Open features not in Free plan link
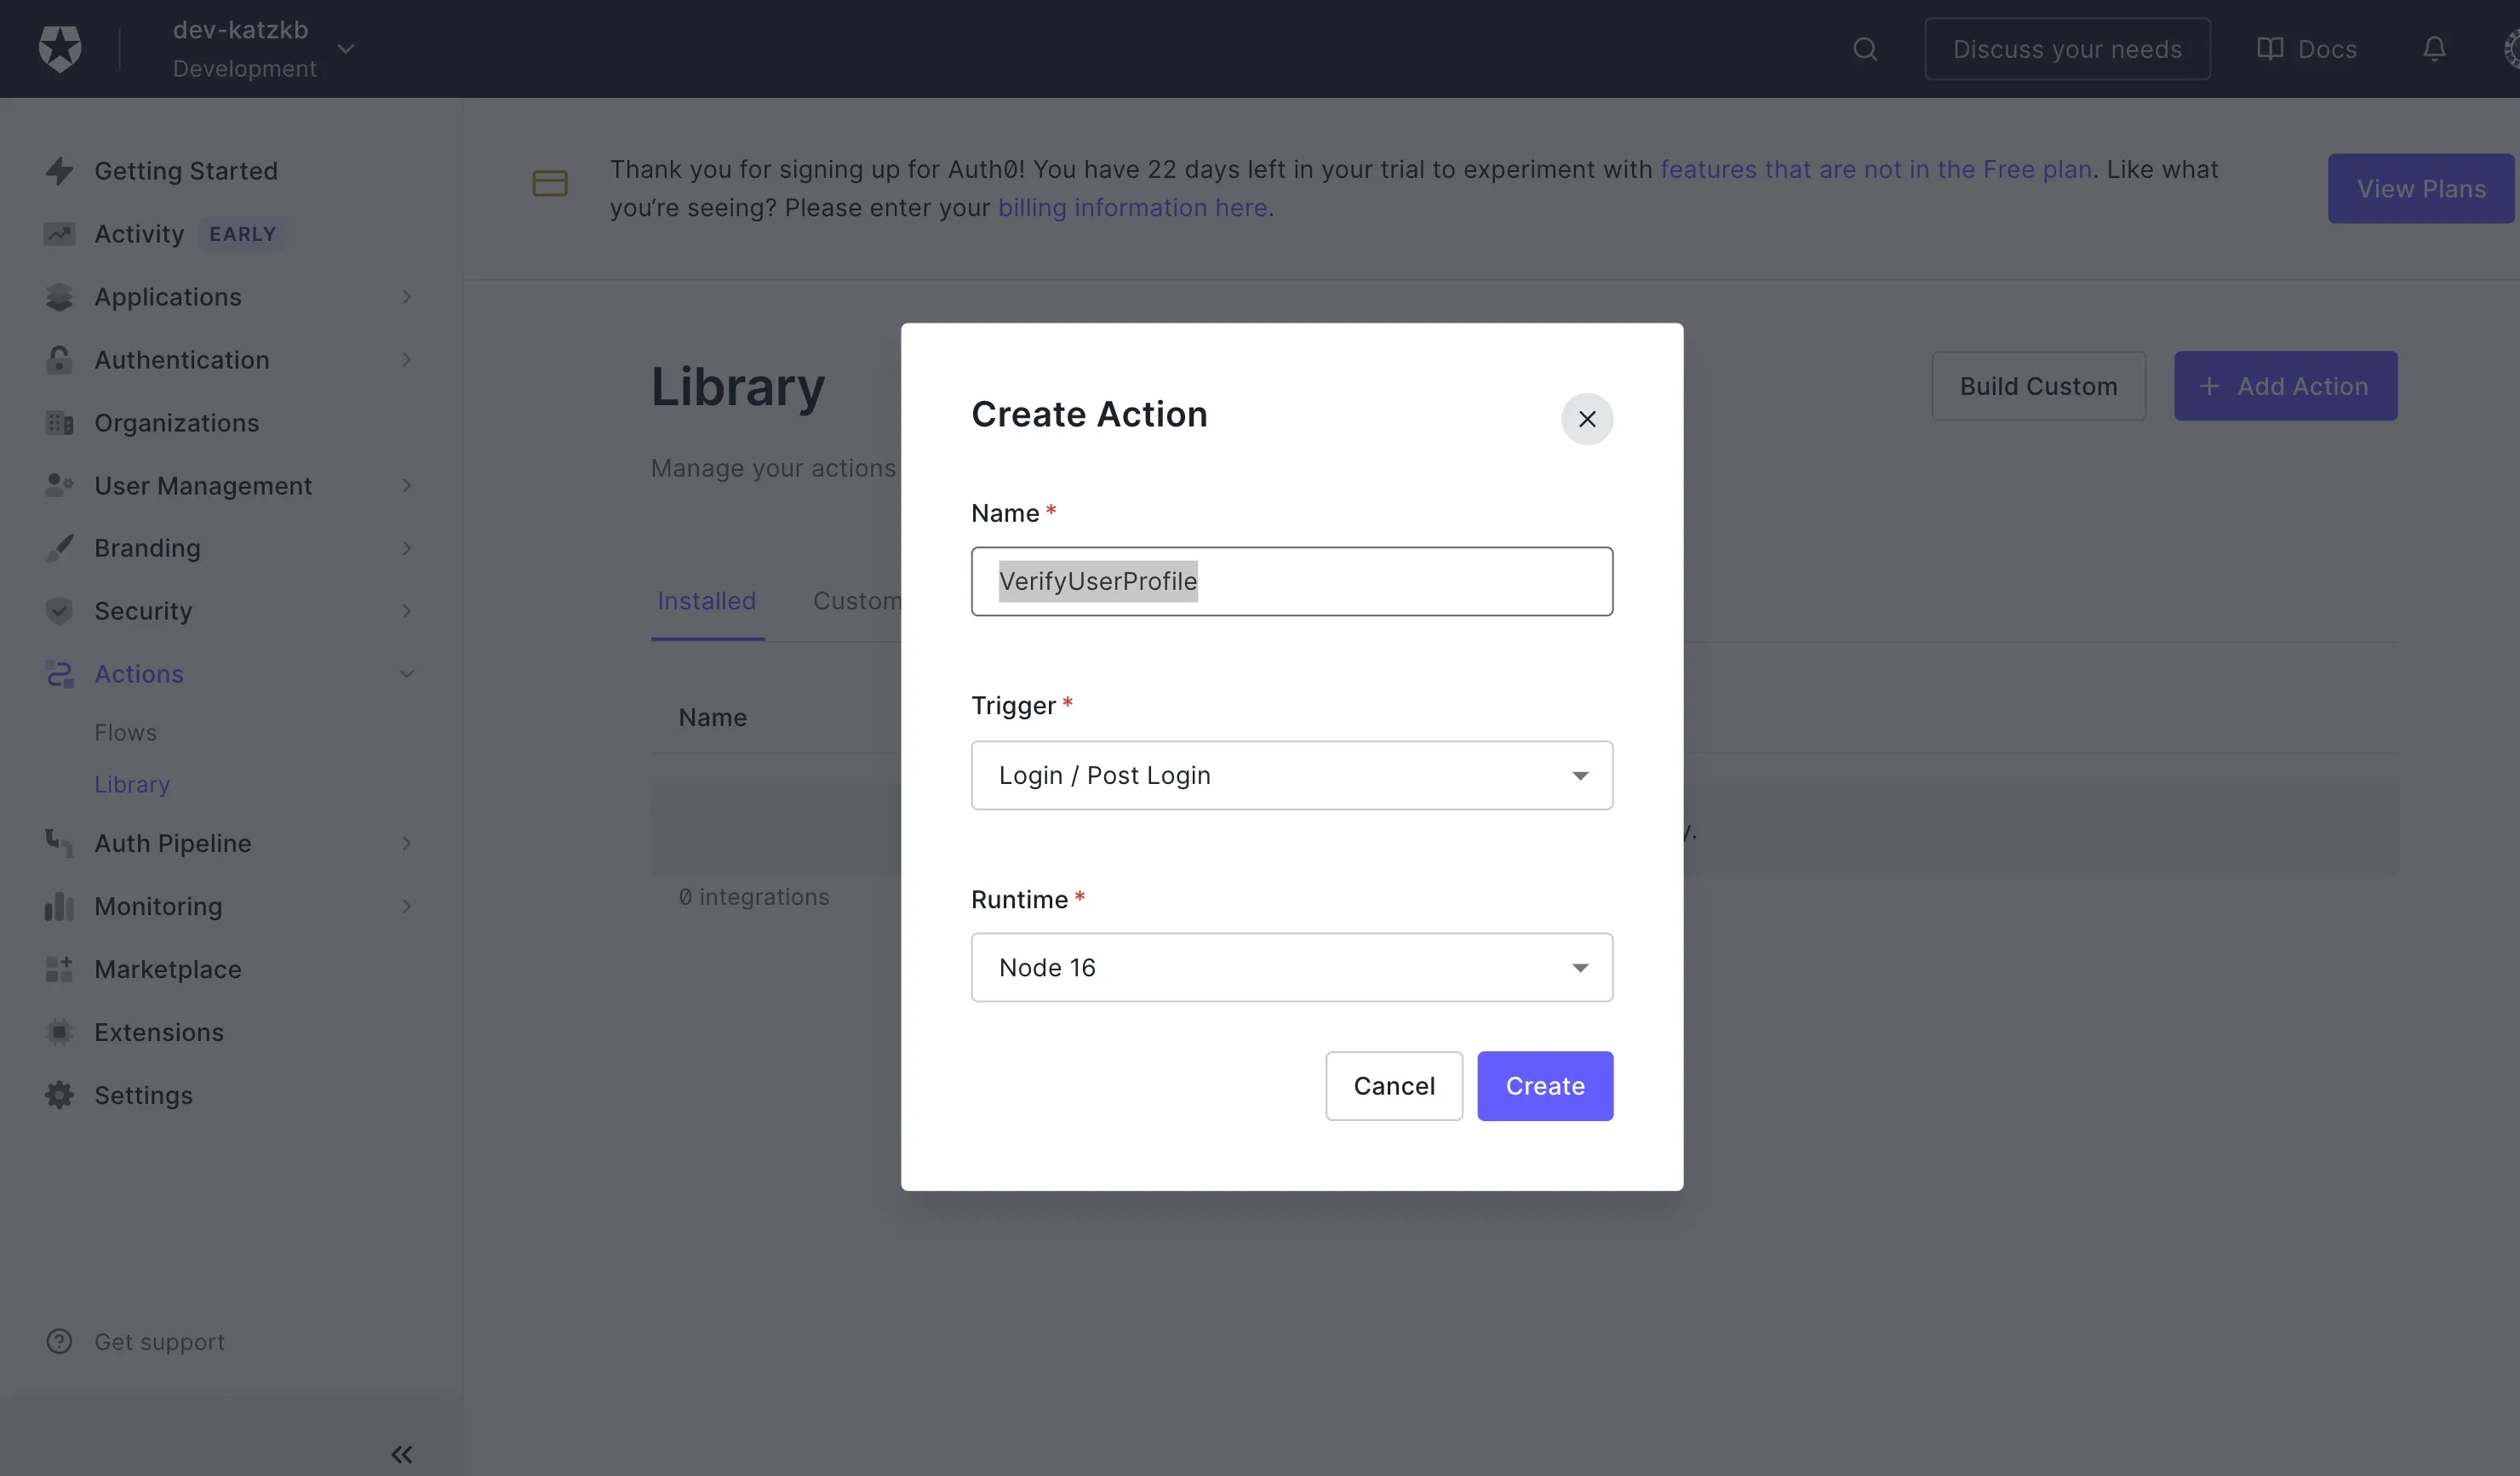Screen dimensions: 2520x1476 click(x=1876, y=170)
